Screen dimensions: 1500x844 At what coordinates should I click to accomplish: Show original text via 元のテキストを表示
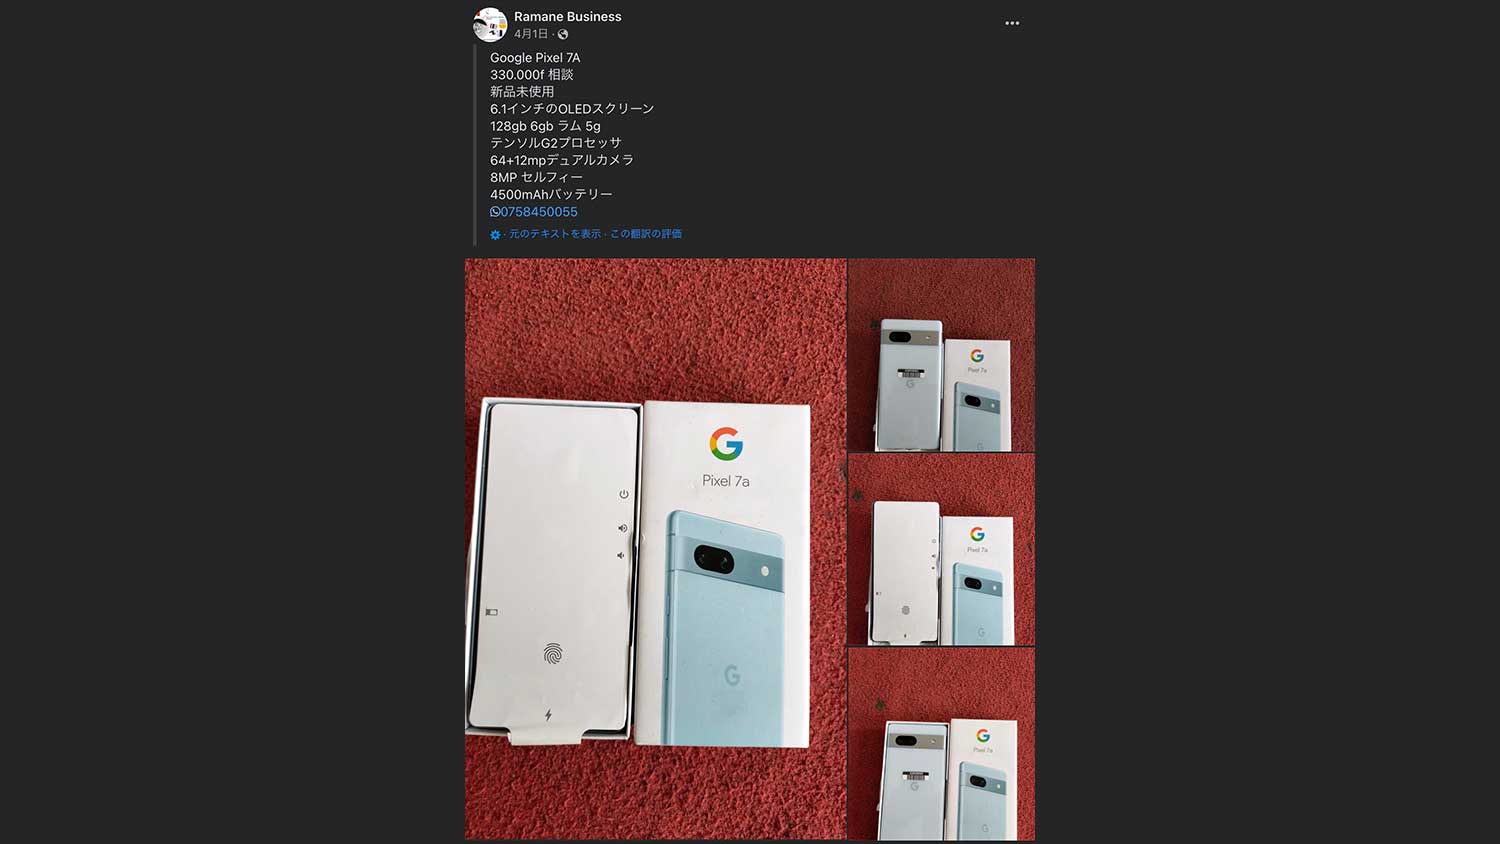[x=555, y=234]
